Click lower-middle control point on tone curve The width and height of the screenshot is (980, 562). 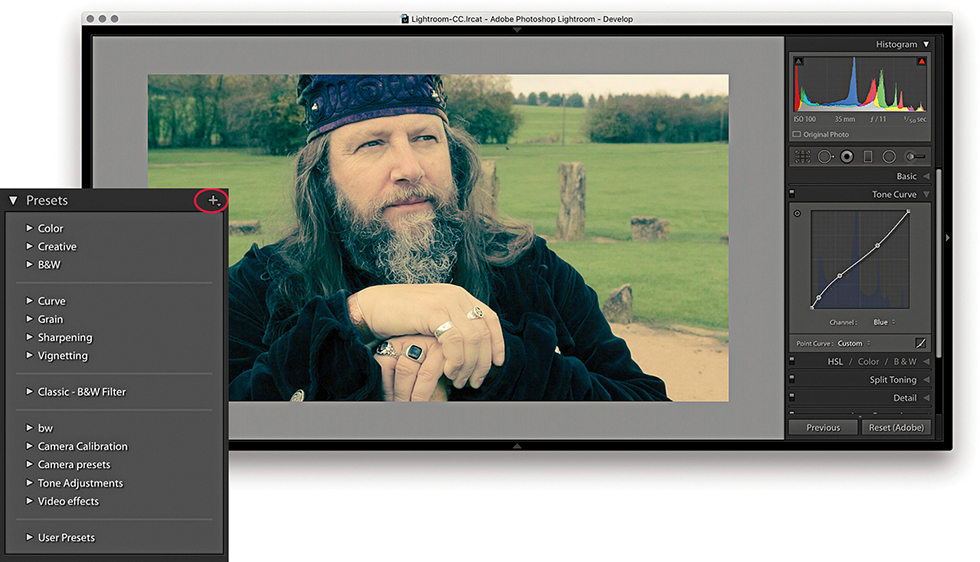839,276
